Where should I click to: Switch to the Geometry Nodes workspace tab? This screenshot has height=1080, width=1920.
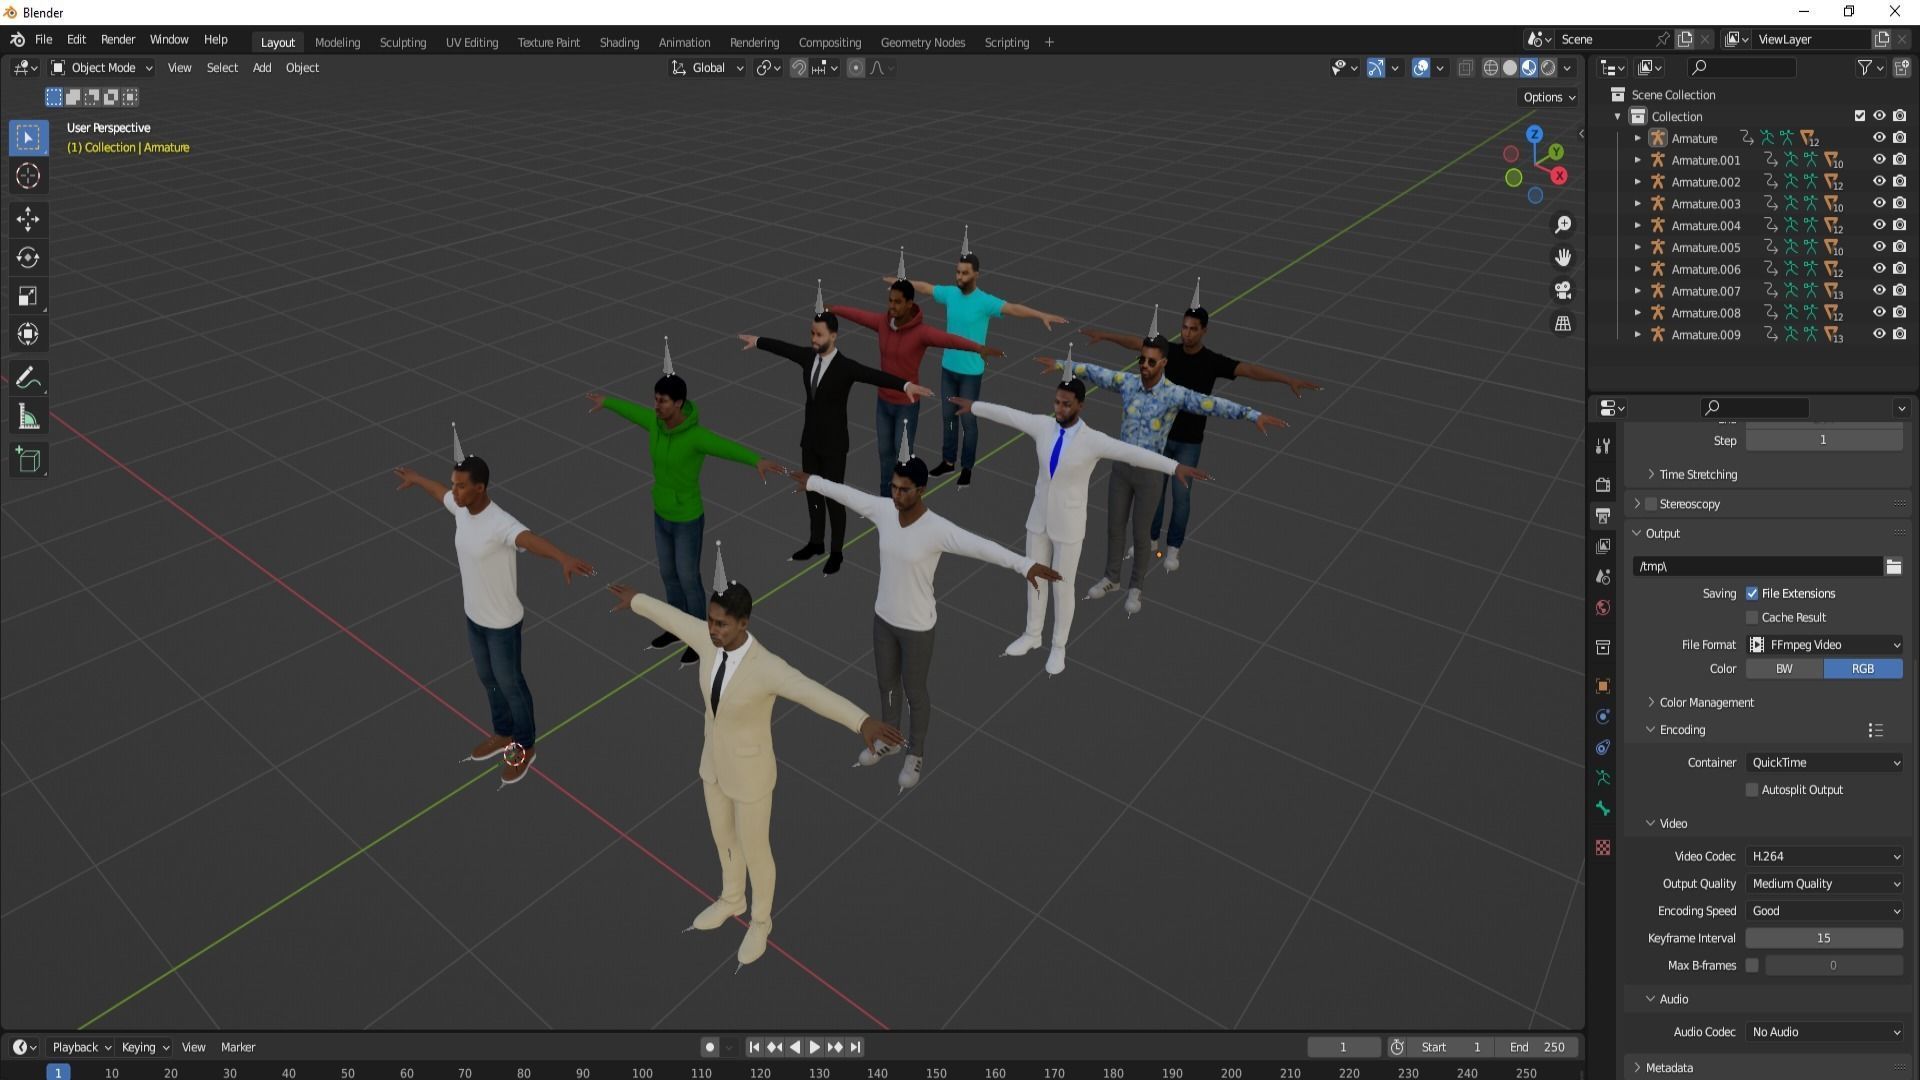tap(922, 42)
